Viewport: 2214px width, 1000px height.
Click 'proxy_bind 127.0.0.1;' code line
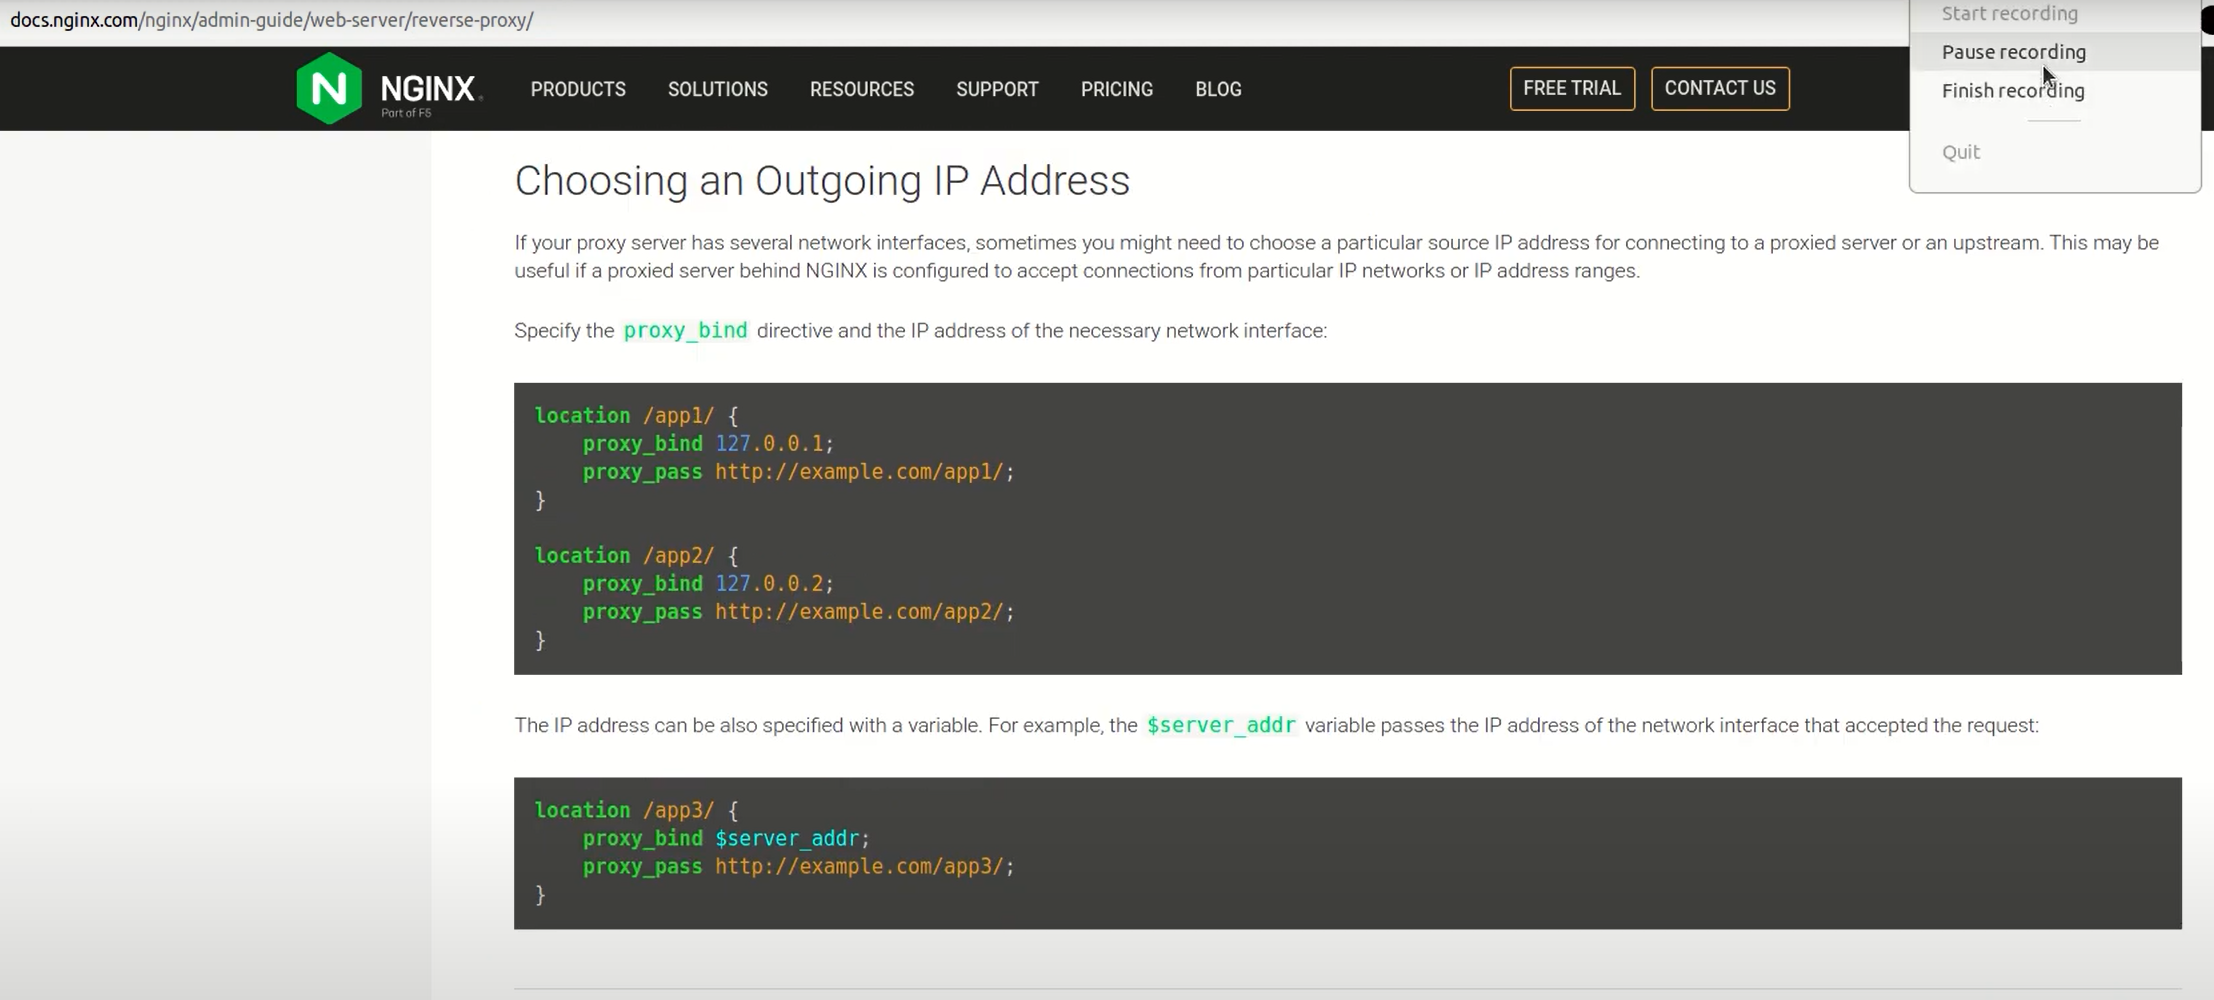708,443
